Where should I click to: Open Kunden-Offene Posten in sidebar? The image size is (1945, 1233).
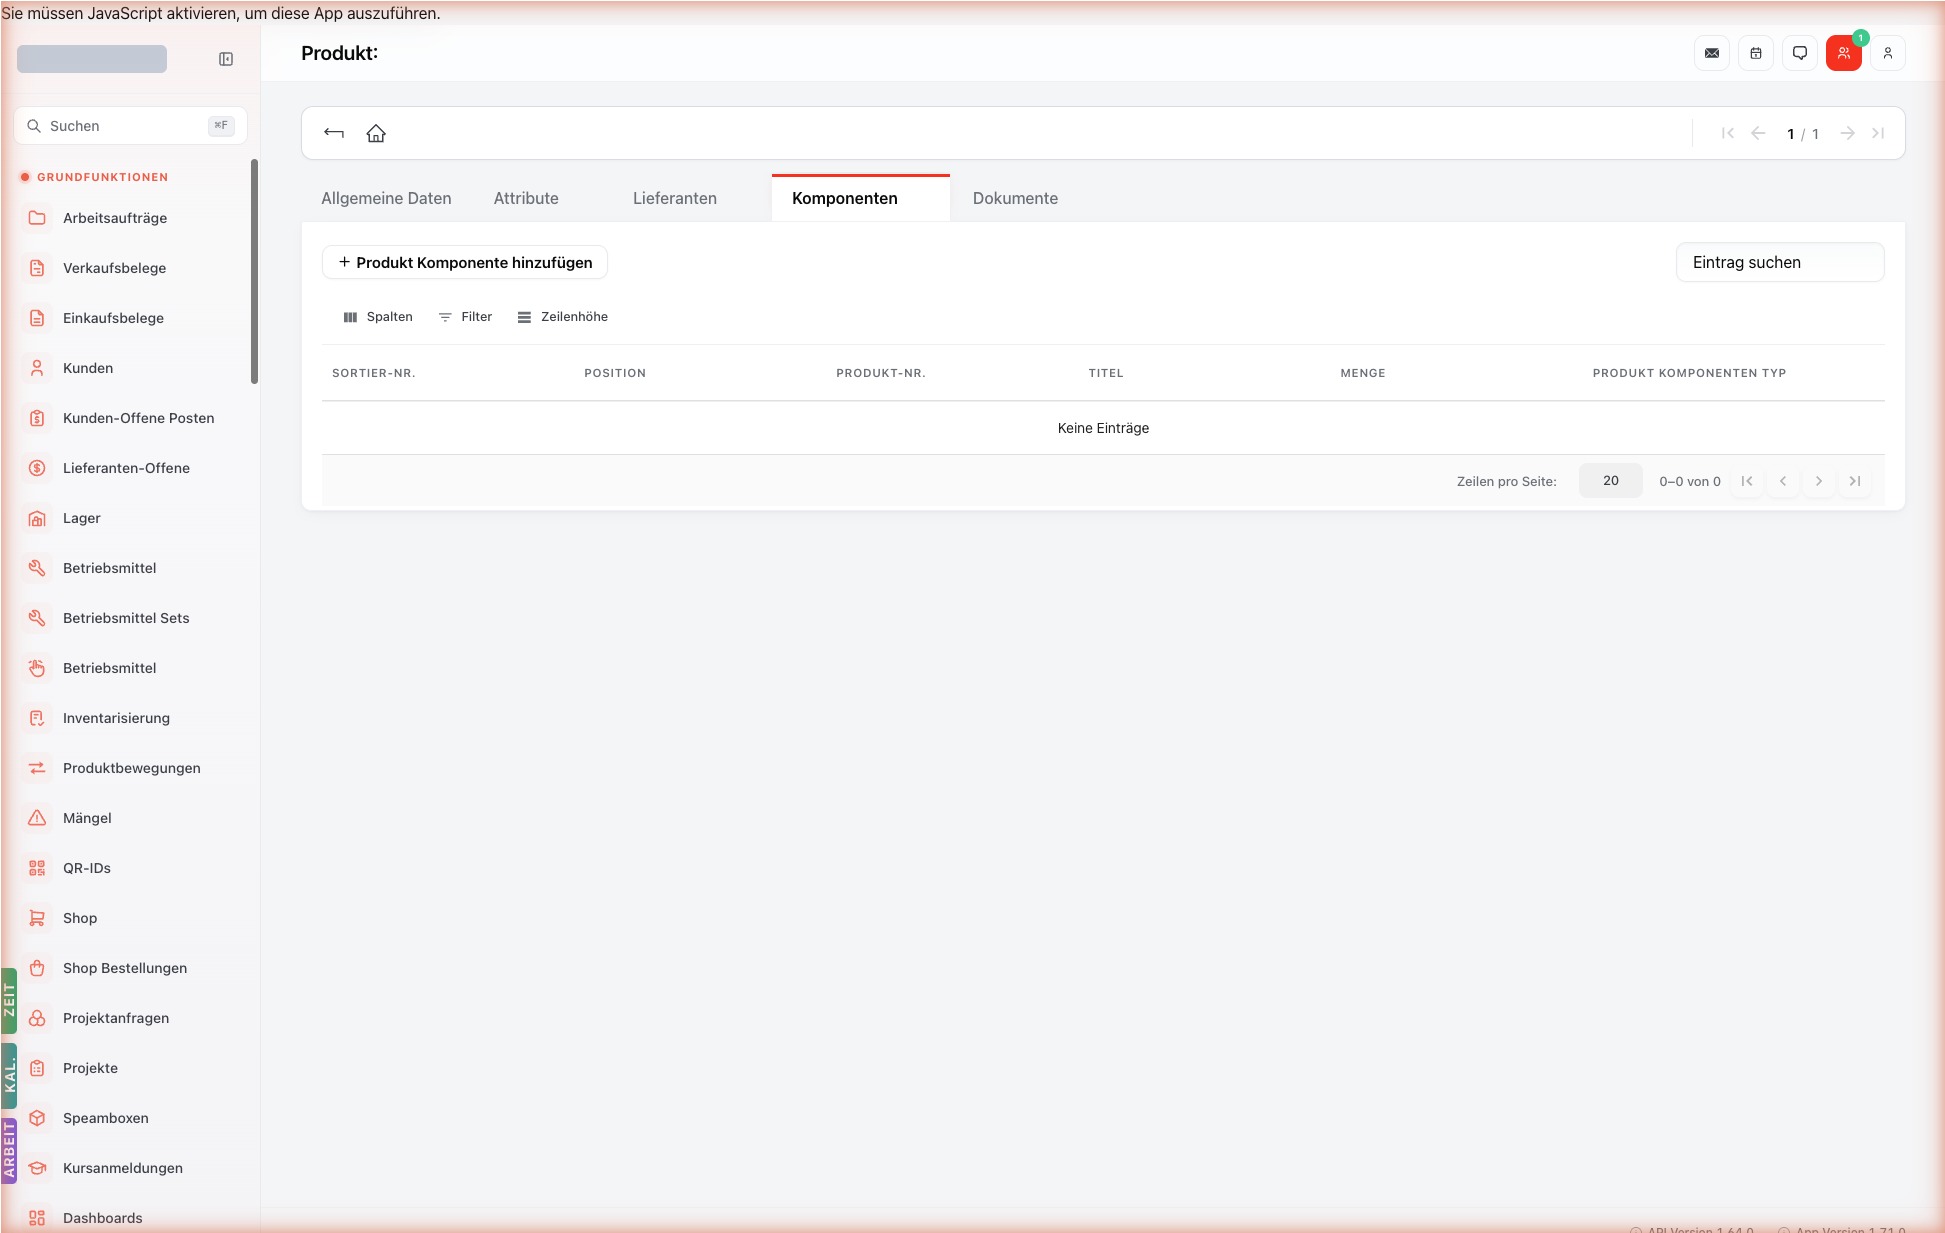tap(138, 418)
